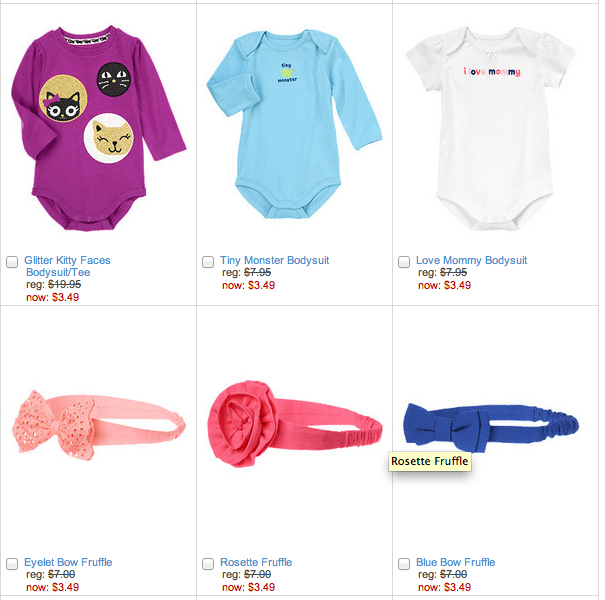Check the Eyelet Bow Fruffle checkbox
This screenshot has width=605, height=600.
(x=12, y=564)
